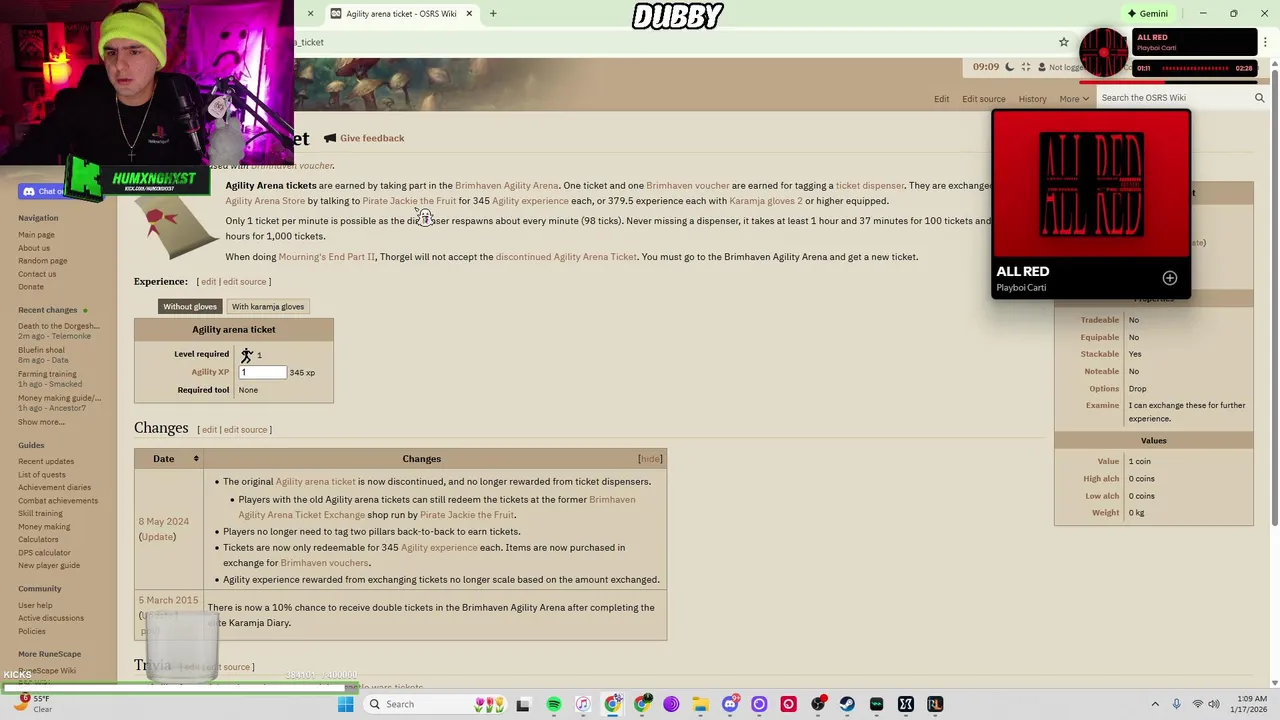The width and height of the screenshot is (1280, 720).
Task: Edit the Changes section via edit link
Action: tap(209, 430)
